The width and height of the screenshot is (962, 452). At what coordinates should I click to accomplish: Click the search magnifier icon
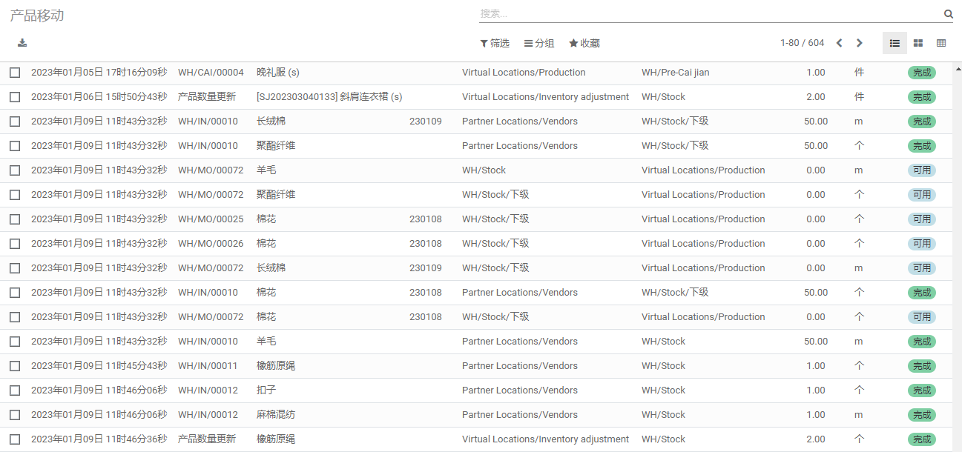tap(948, 15)
